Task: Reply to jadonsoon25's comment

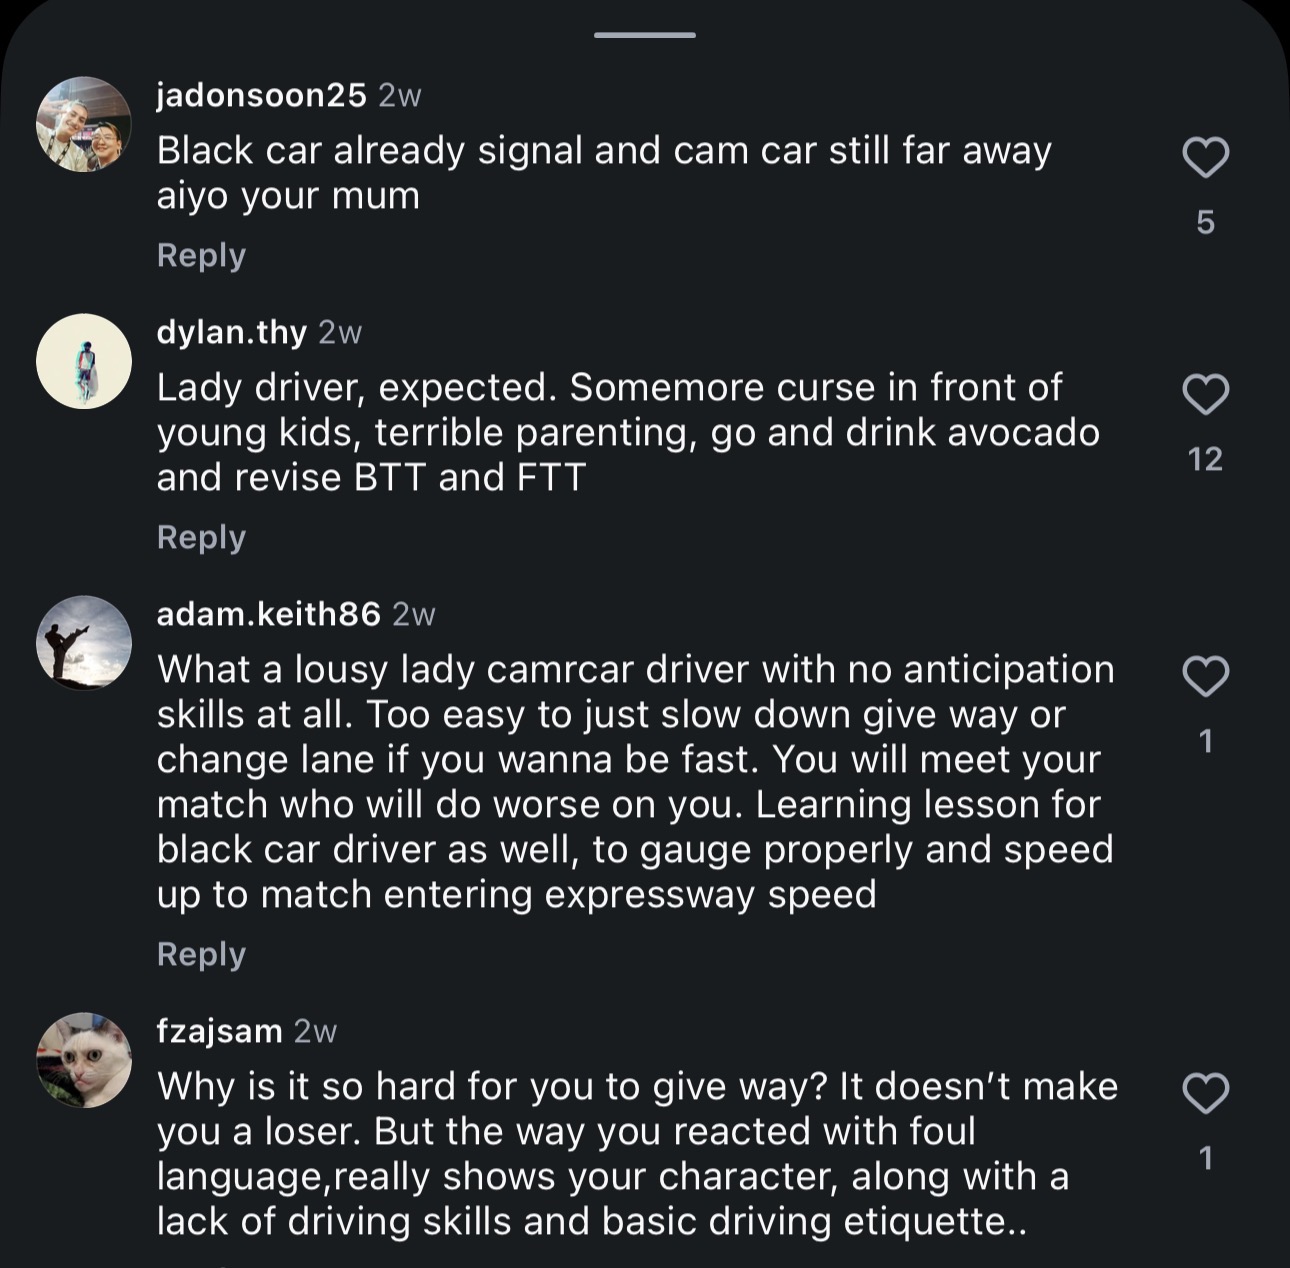Action: click(x=201, y=255)
